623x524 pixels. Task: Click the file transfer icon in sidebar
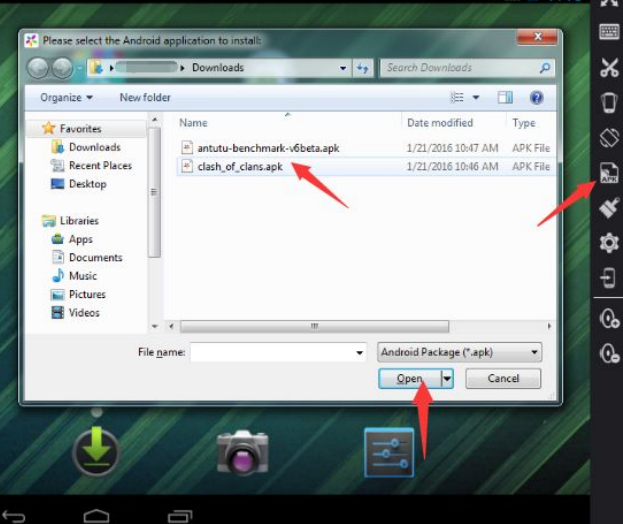[609, 278]
